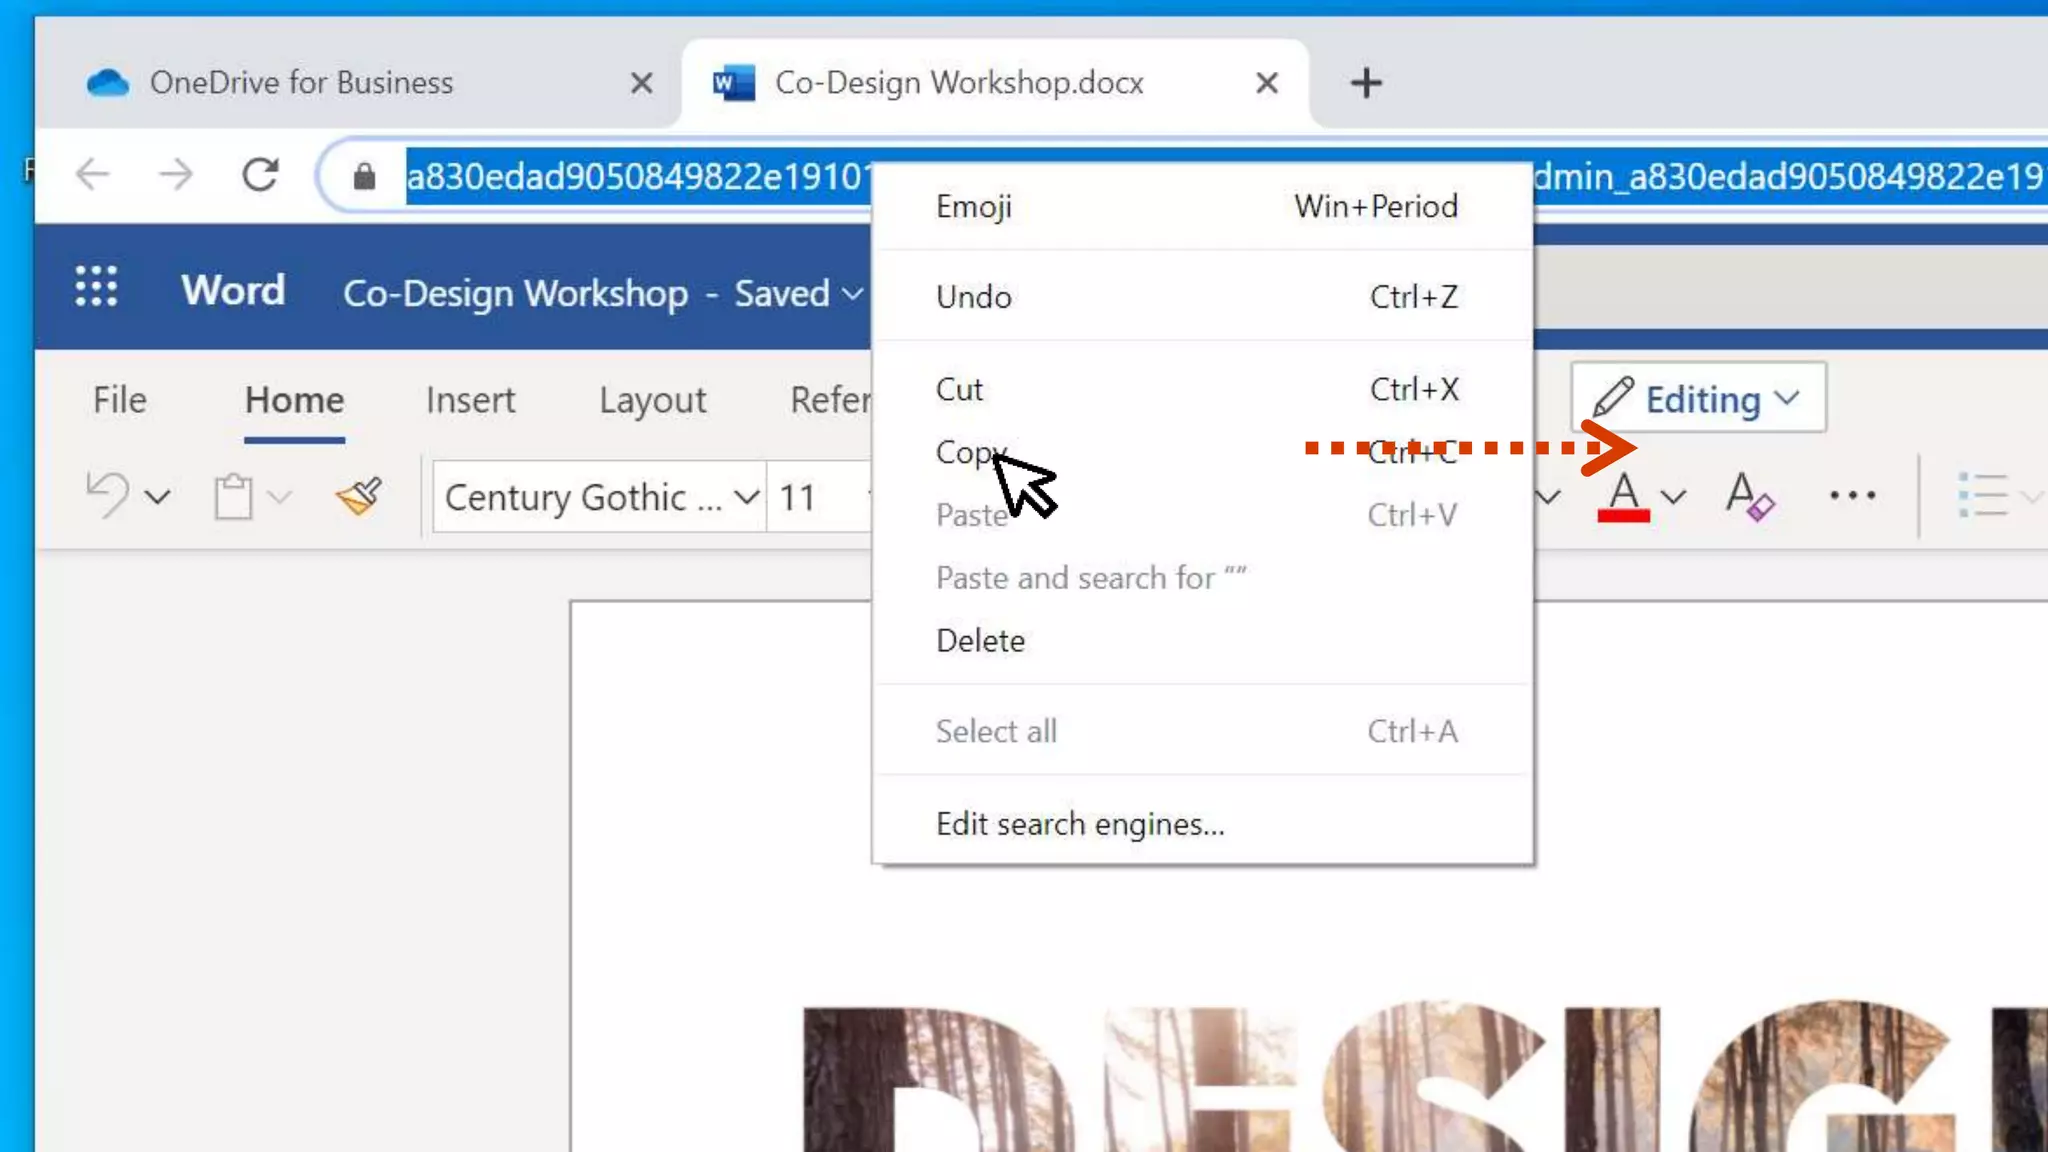Click the Paste clipboard icon
2048x1152 pixels.
(233, 496)
